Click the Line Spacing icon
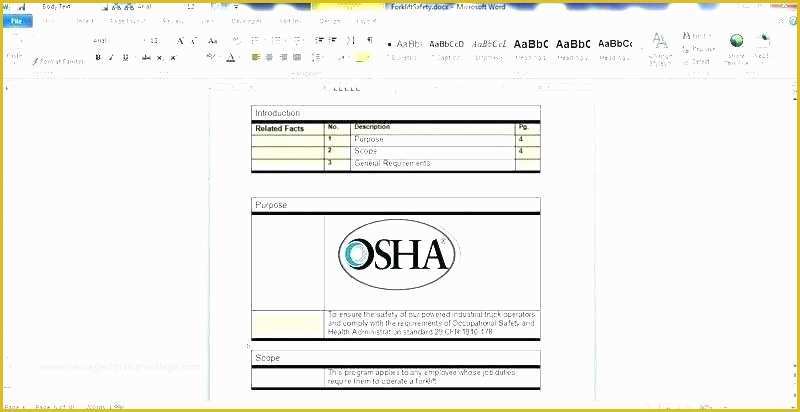 pyautogui.click(x=317, y=57)
